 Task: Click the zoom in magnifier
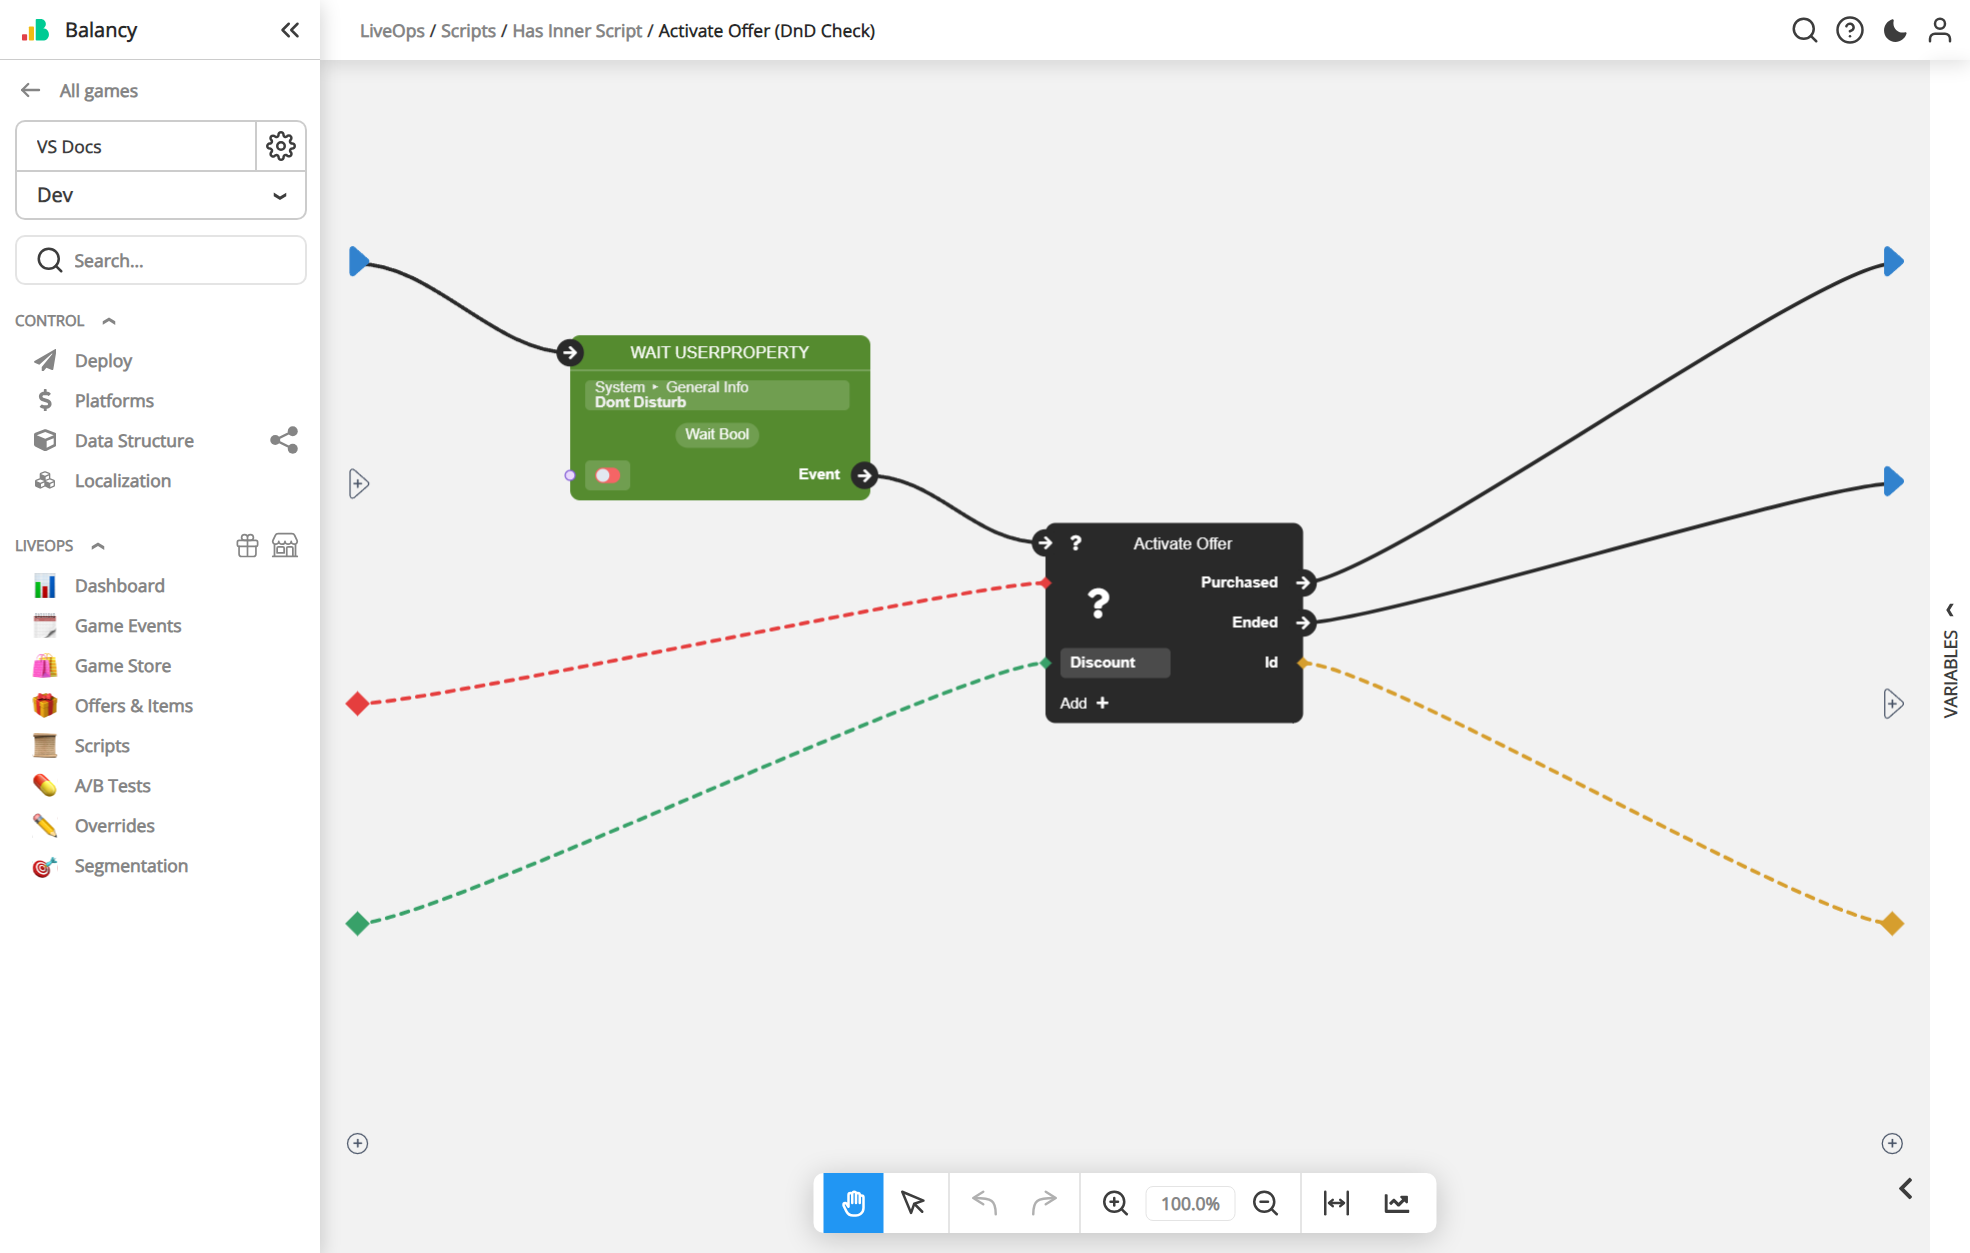1115,1203
